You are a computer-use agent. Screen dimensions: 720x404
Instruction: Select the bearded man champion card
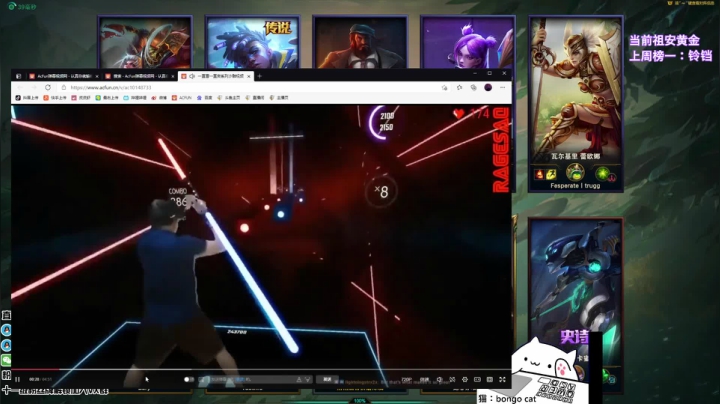tap(360, 42)
